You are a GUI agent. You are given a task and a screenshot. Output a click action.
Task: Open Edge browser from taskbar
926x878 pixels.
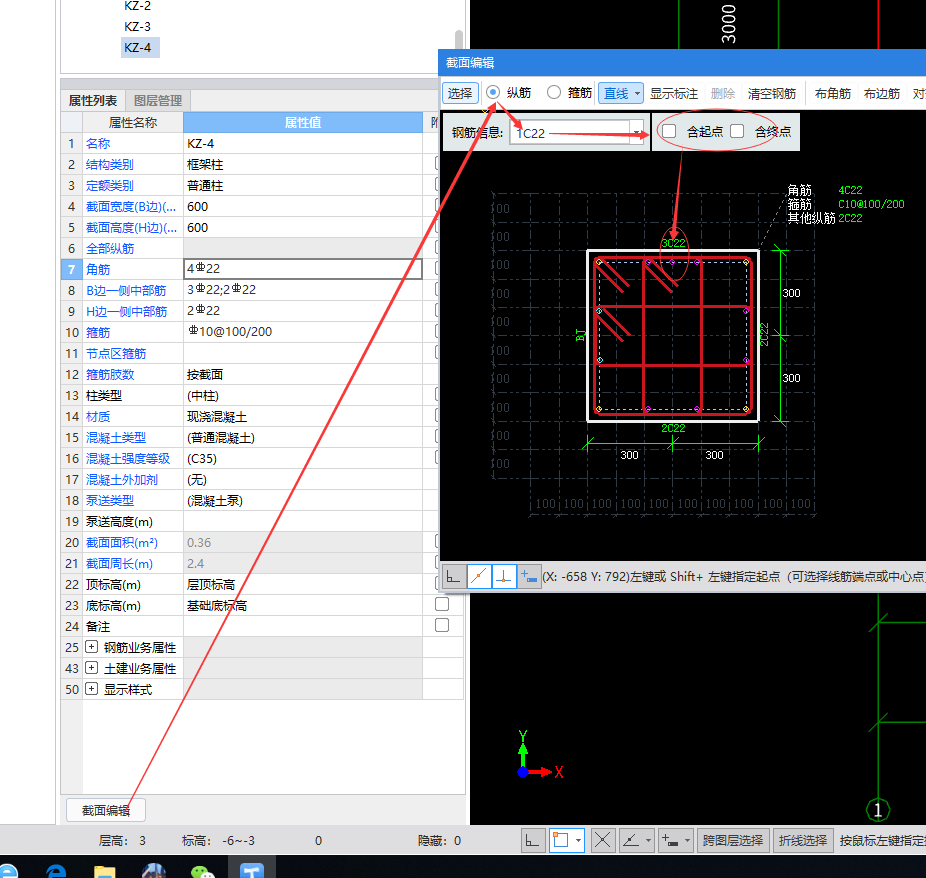pos(56,872)
